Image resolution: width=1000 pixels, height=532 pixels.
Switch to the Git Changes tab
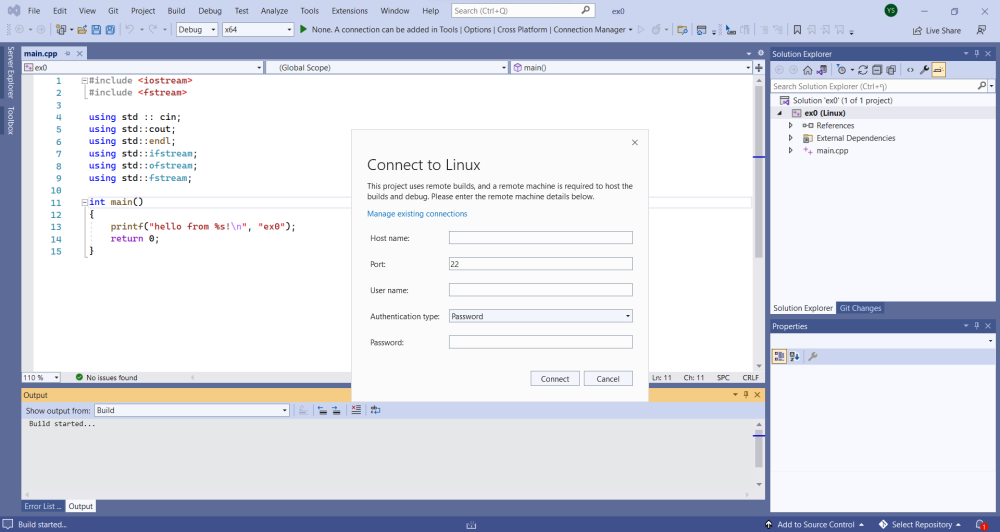tap(860, 308)
